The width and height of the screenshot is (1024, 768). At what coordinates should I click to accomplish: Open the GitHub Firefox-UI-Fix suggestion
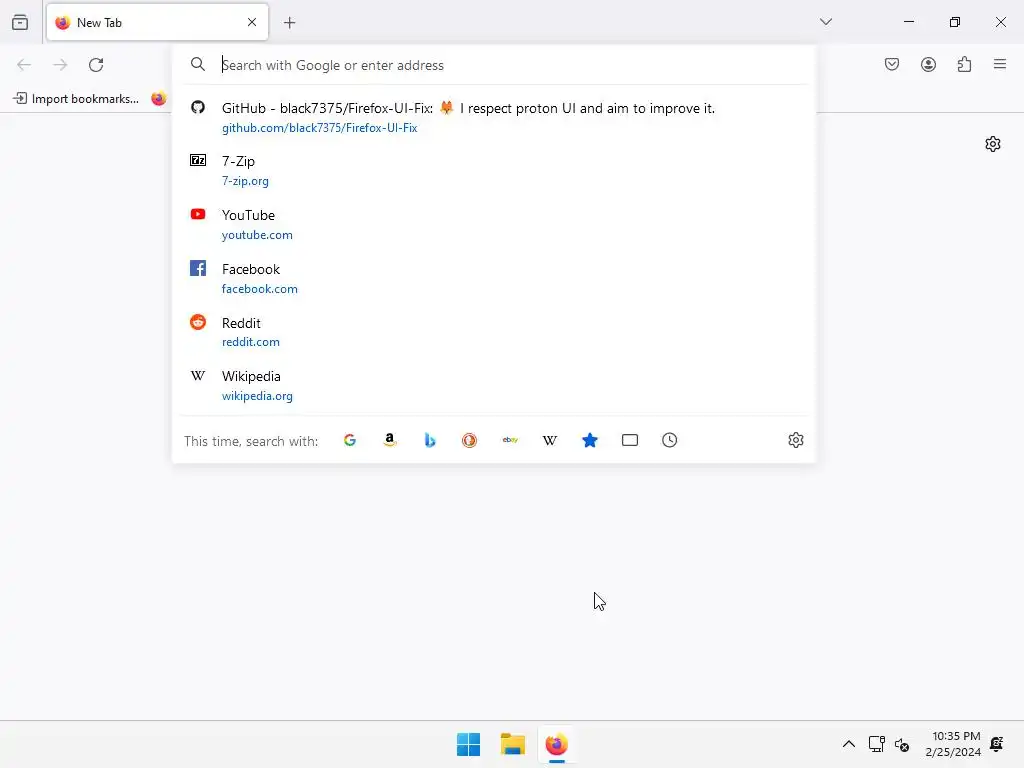494,118
